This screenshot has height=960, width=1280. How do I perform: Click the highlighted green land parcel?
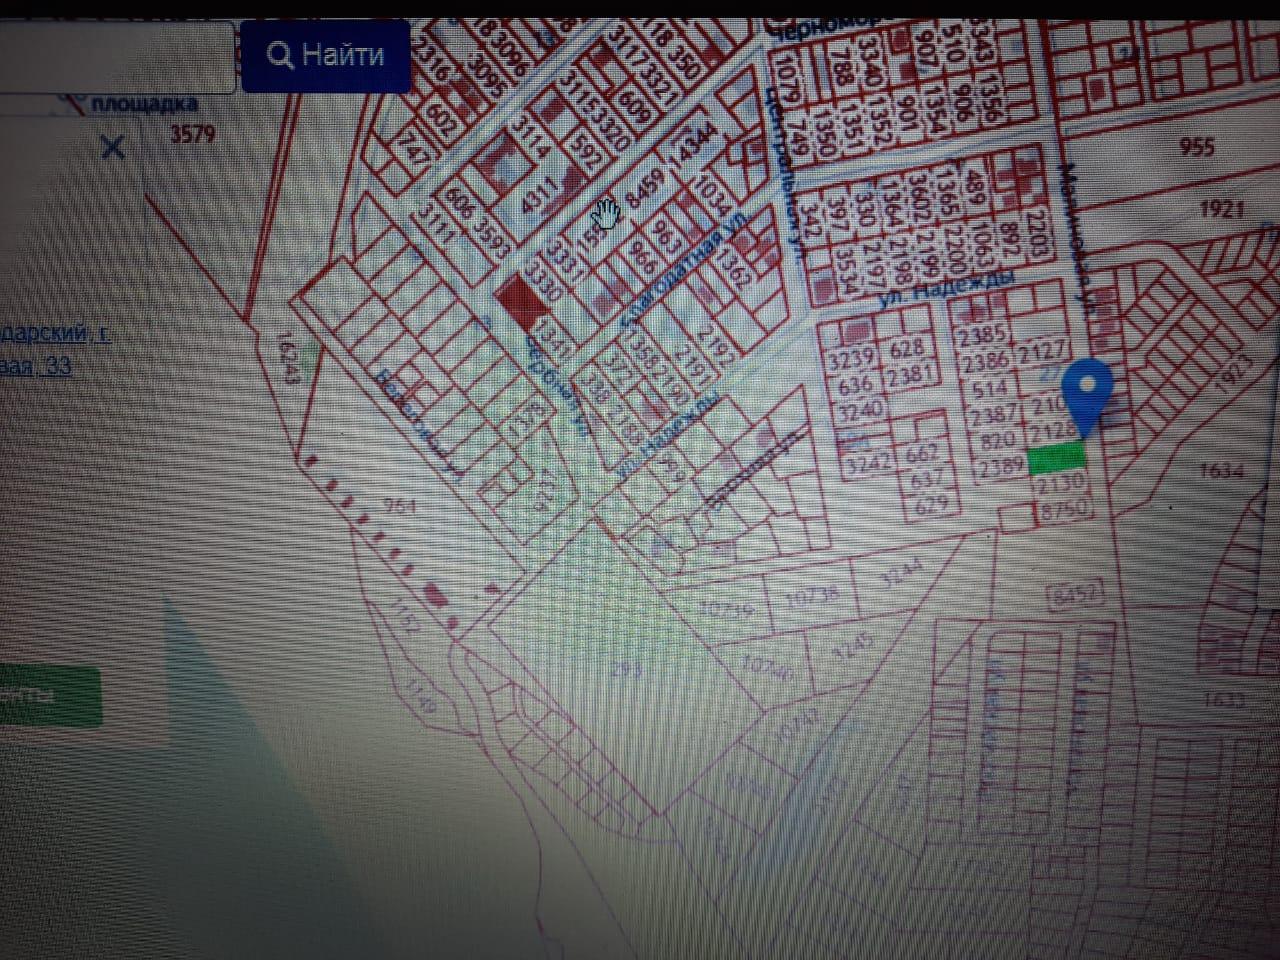tap(1058, 459)
